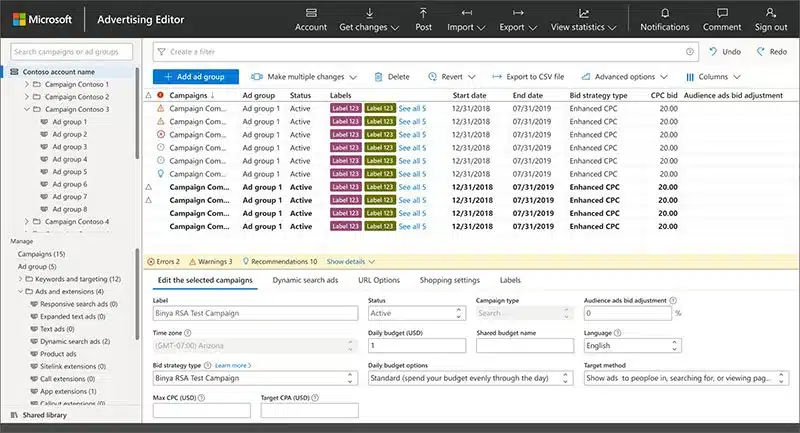Select Ad group 4 in the tree
The height and width of the screenshot is (433, 800).
pos(69,159)
